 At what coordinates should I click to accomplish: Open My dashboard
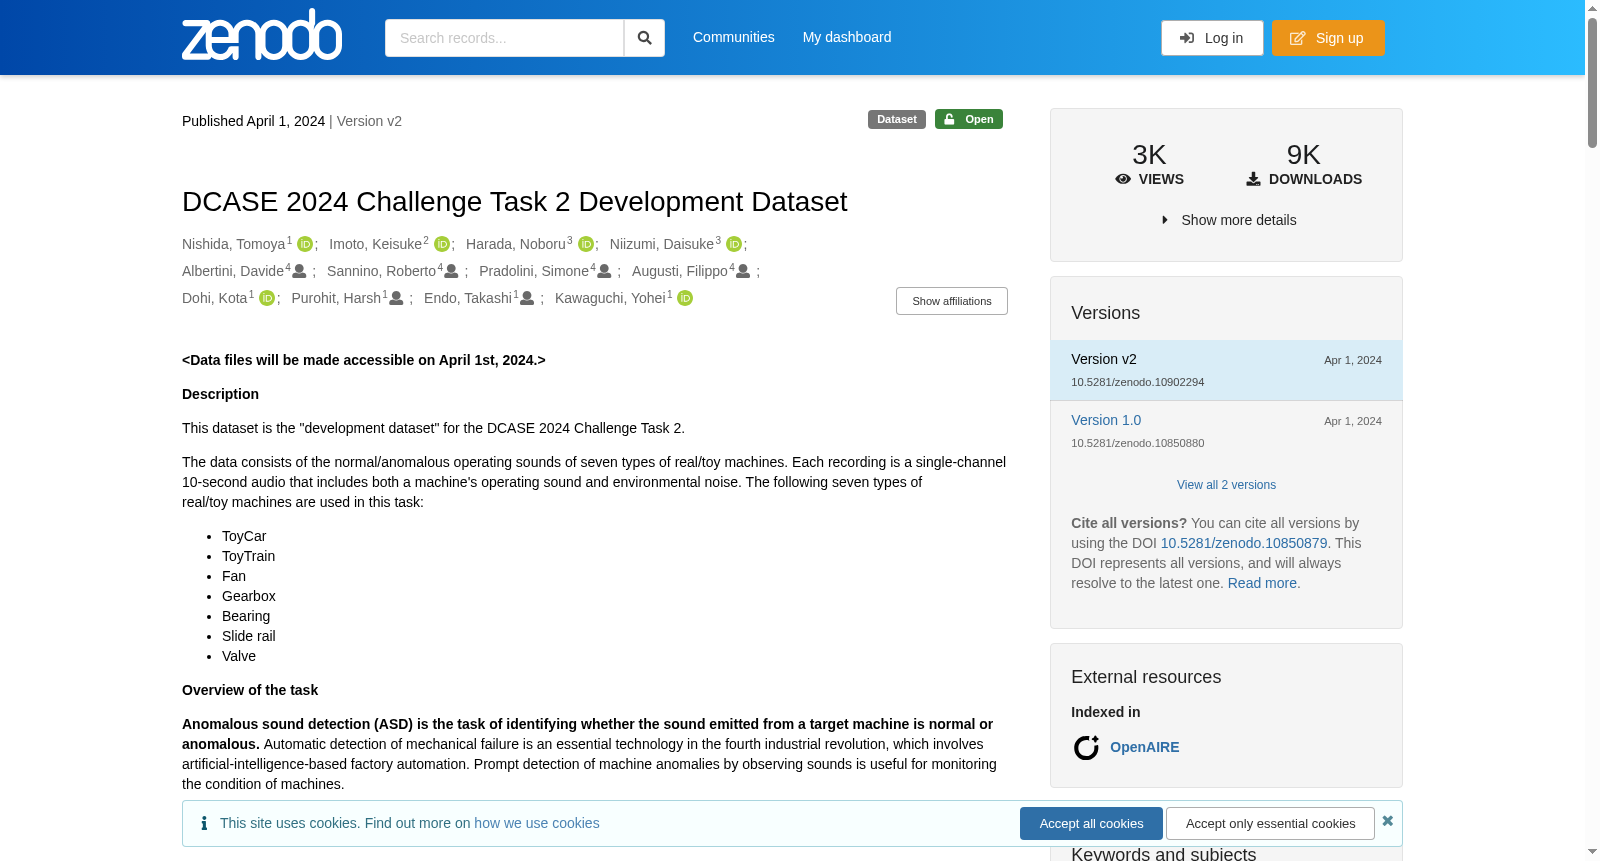[x=847, y=37]
